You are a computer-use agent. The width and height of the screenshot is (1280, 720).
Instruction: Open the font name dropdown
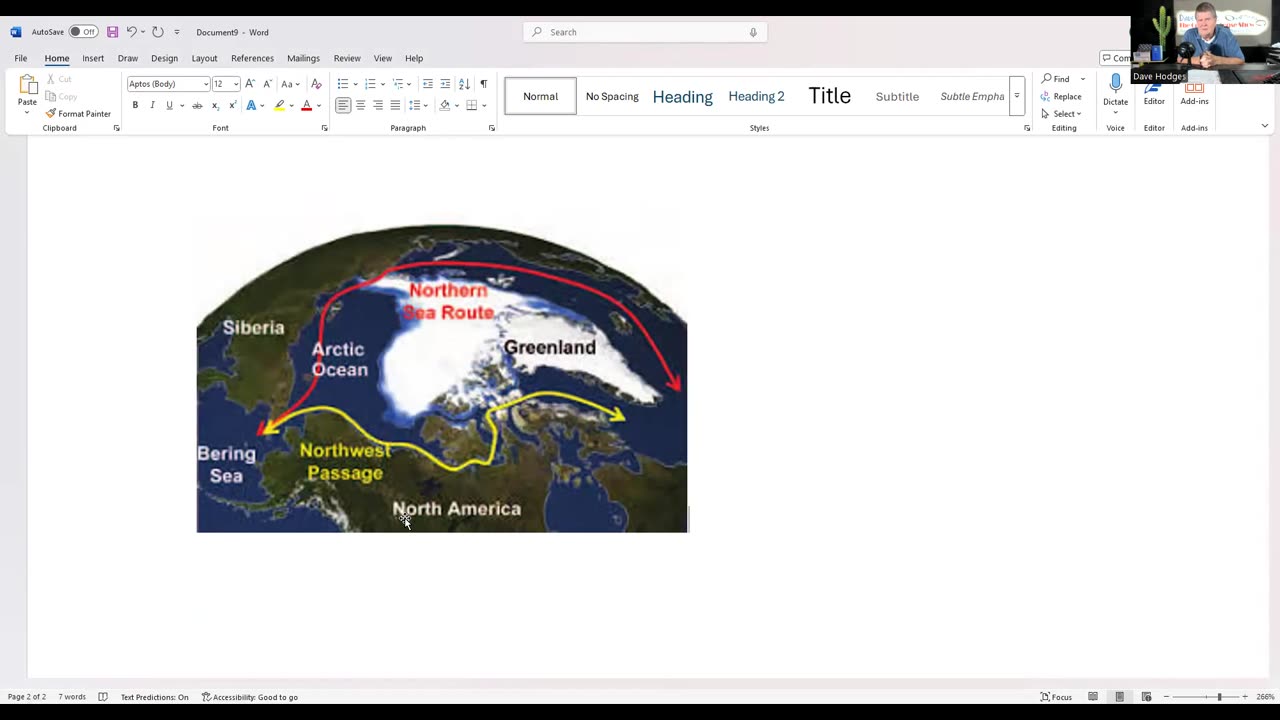[206, 84]
